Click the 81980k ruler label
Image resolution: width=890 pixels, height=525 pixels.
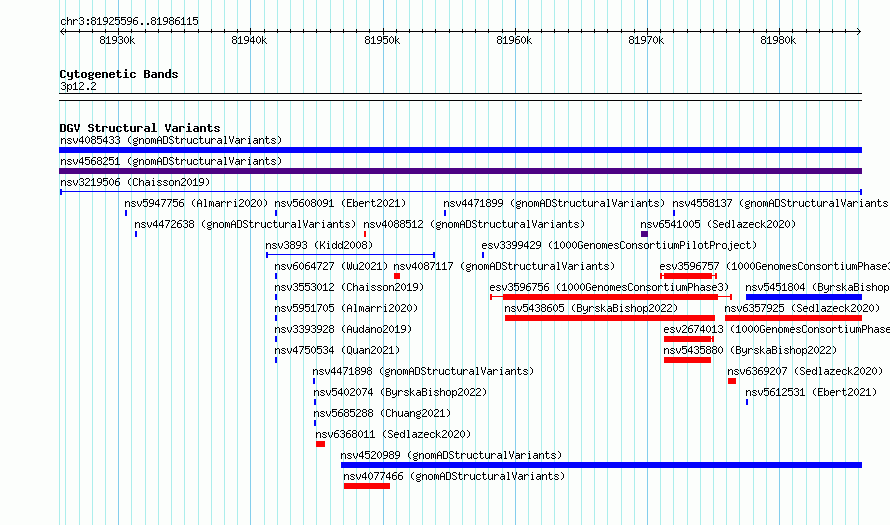click(x=778, y=40)
